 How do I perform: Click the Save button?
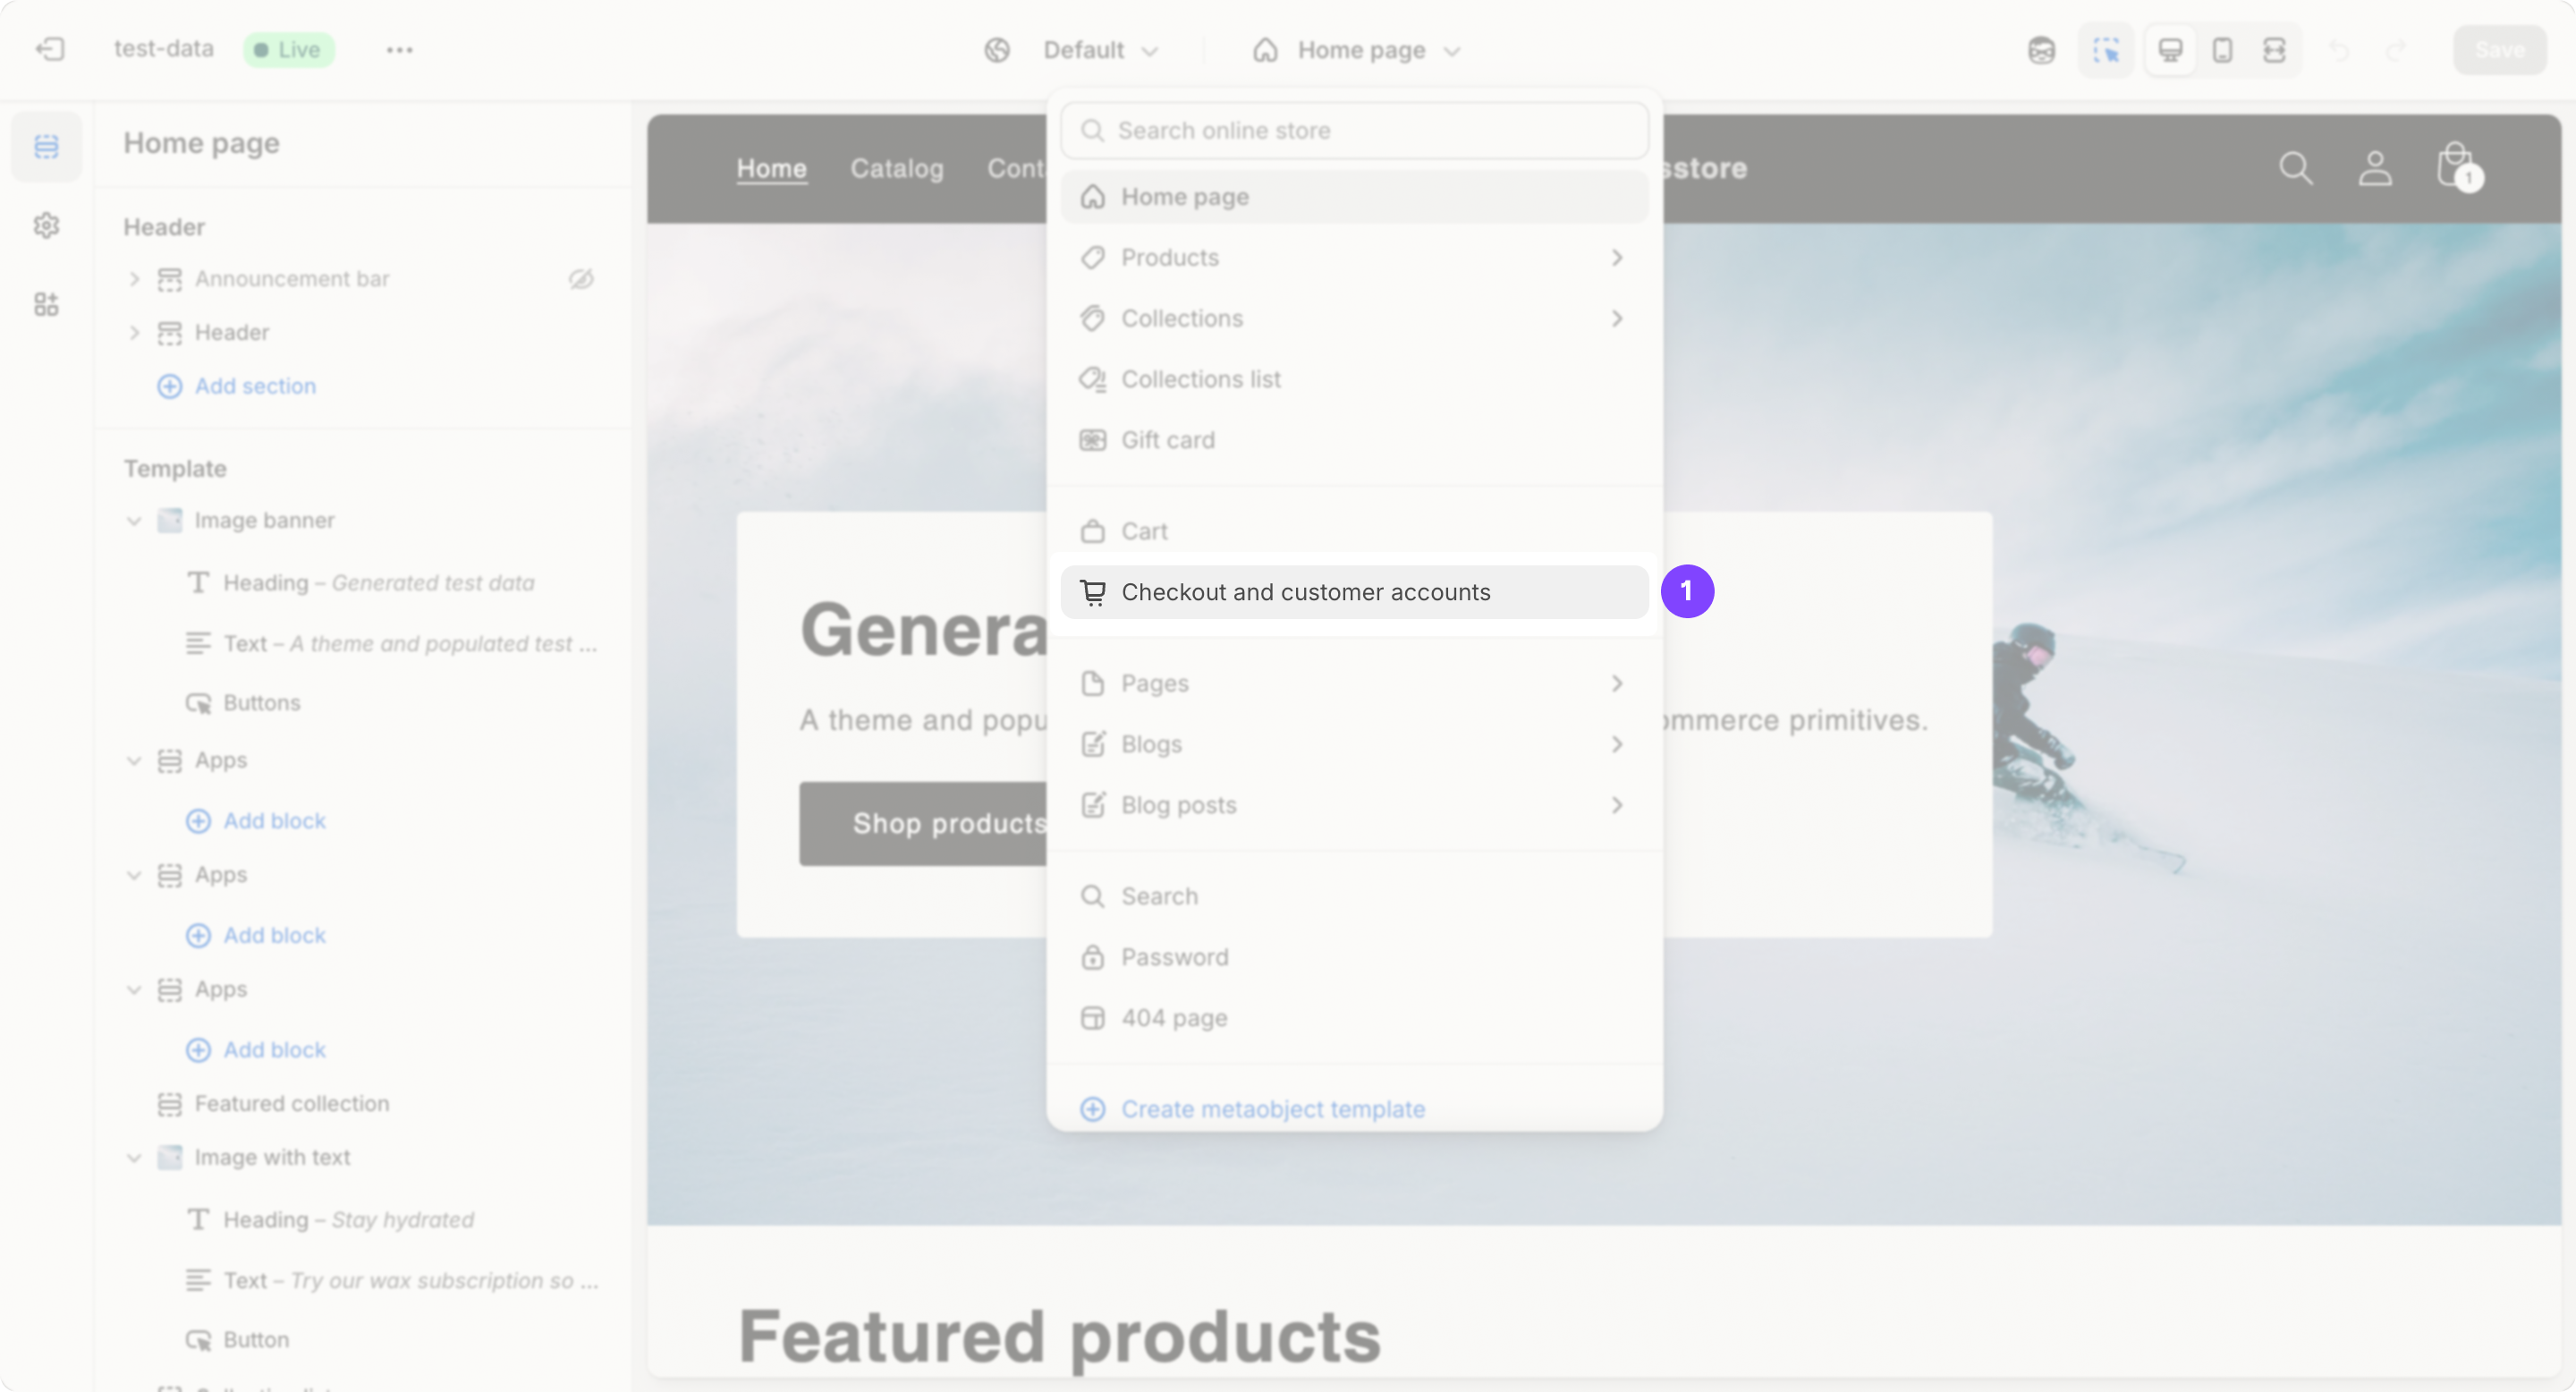2499,50
